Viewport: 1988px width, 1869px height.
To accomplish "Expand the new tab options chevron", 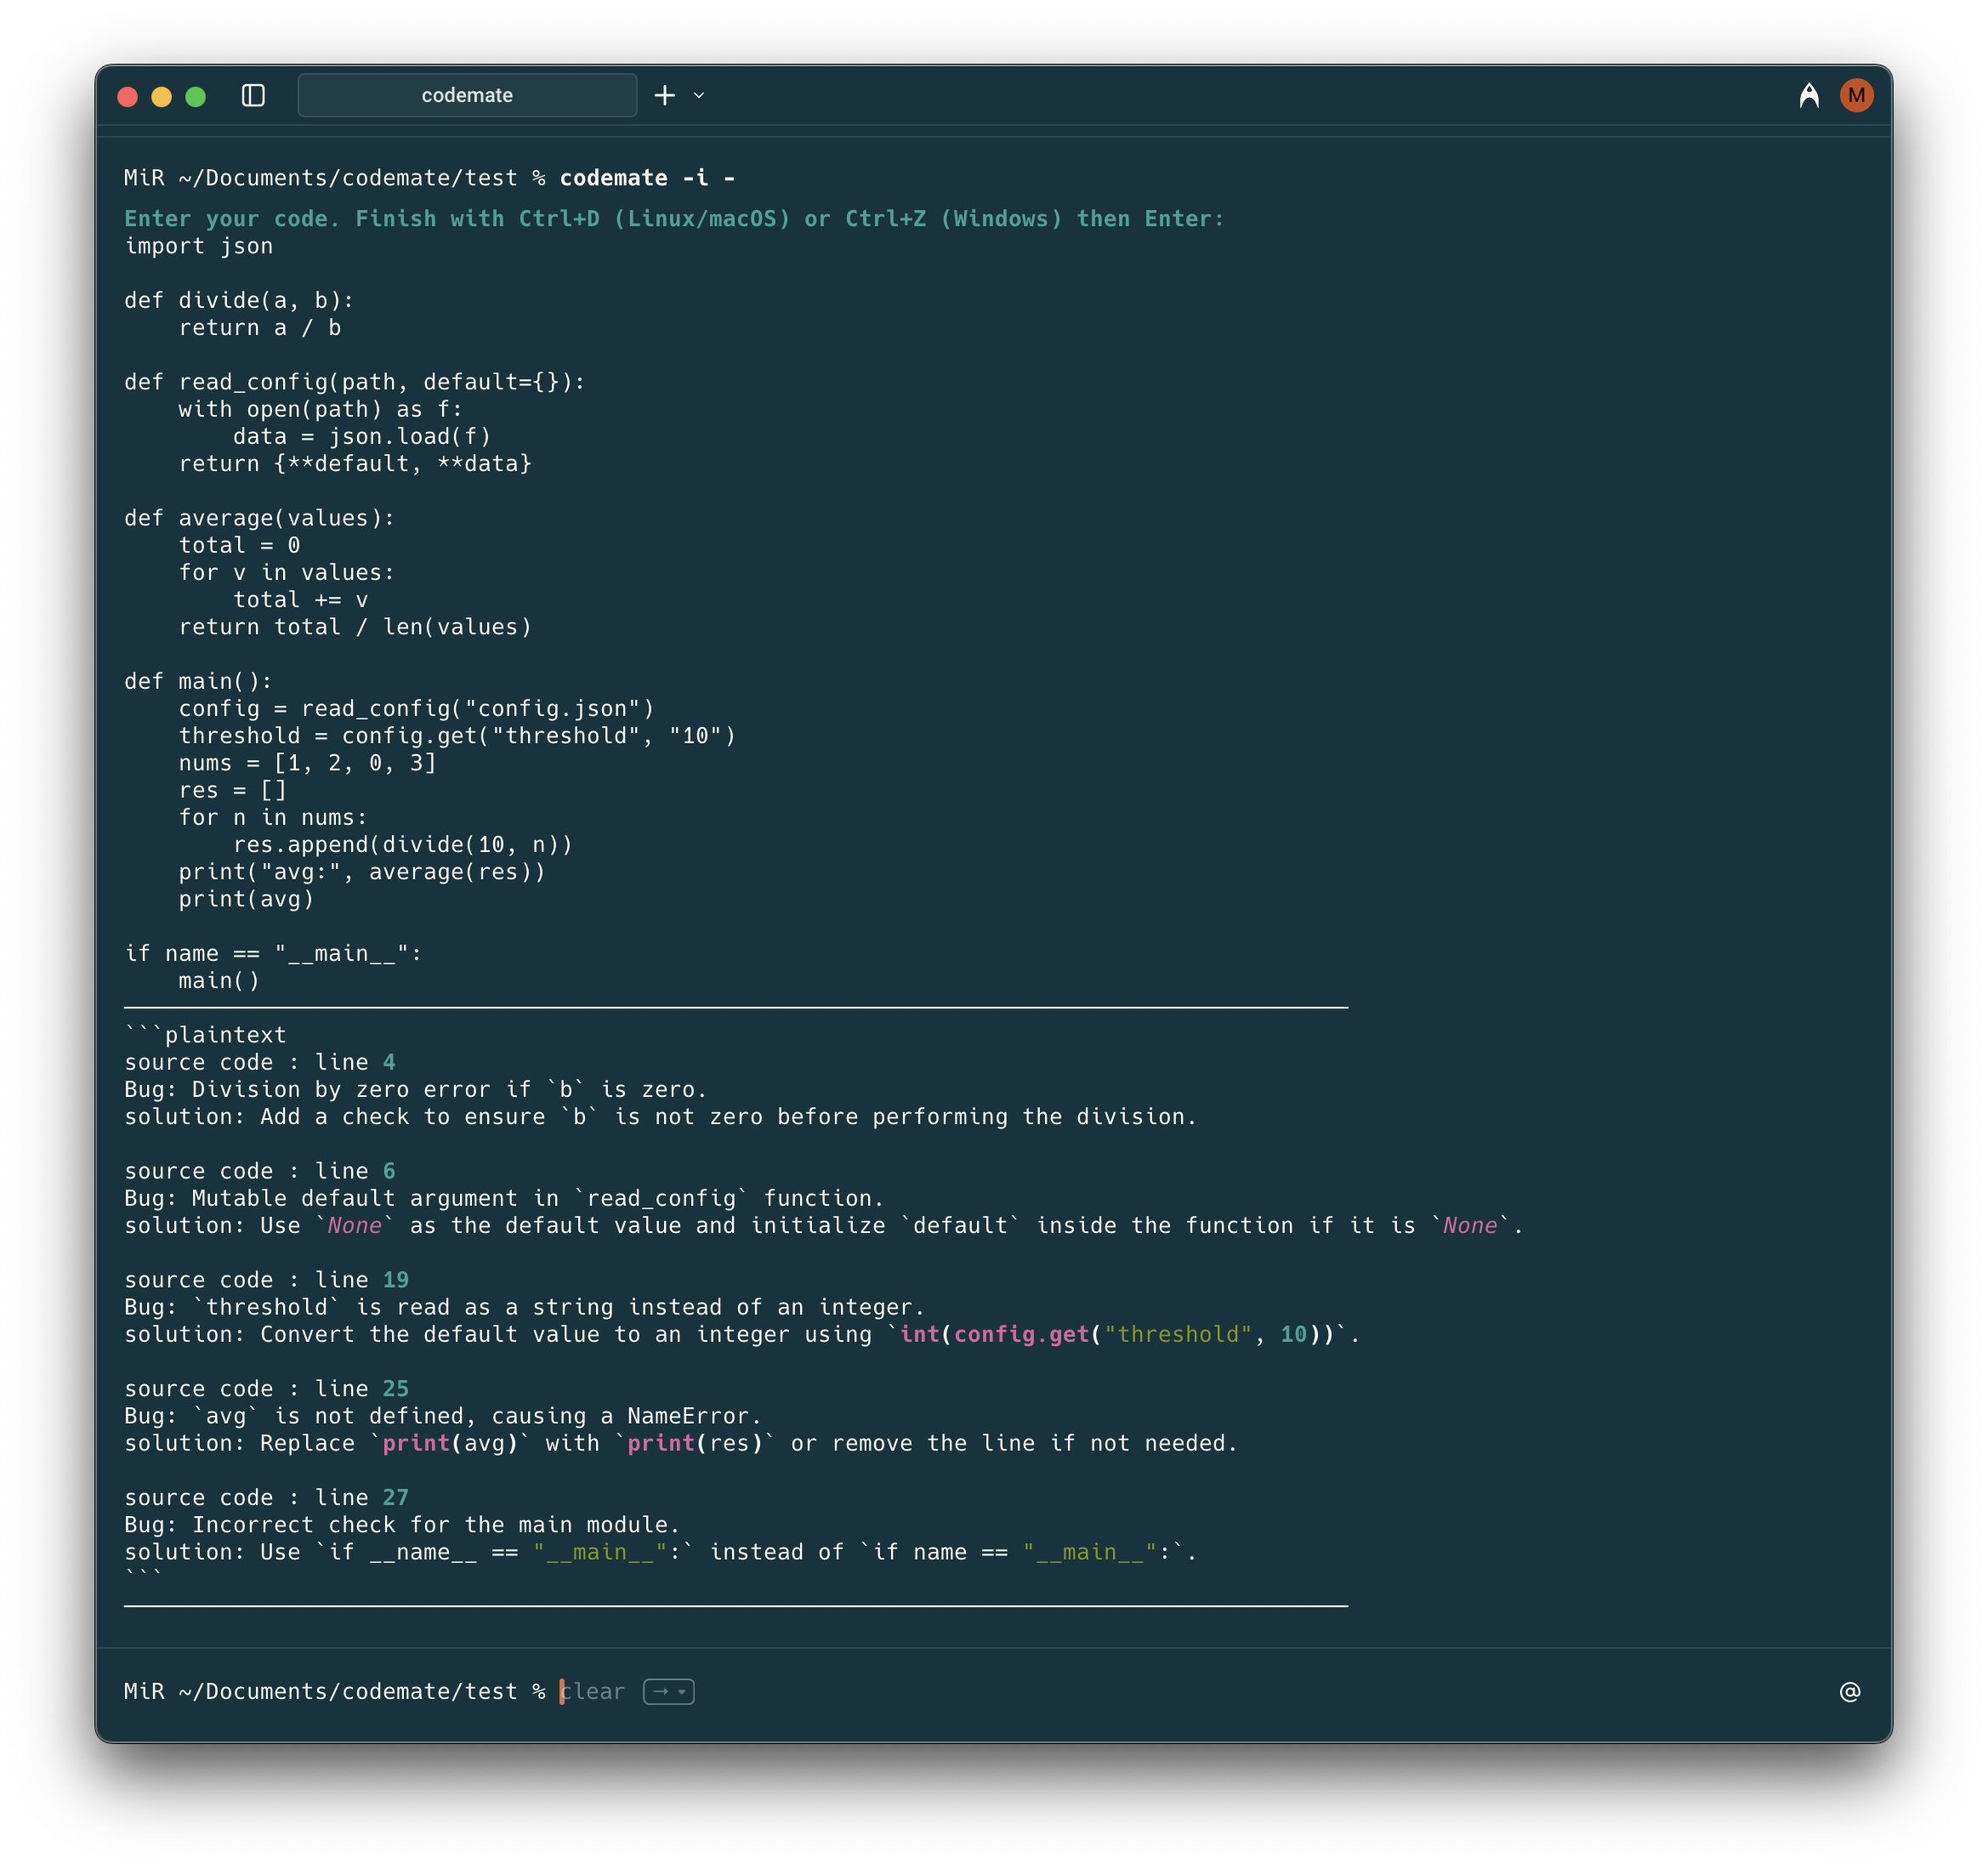I will [x=699, y=95].
